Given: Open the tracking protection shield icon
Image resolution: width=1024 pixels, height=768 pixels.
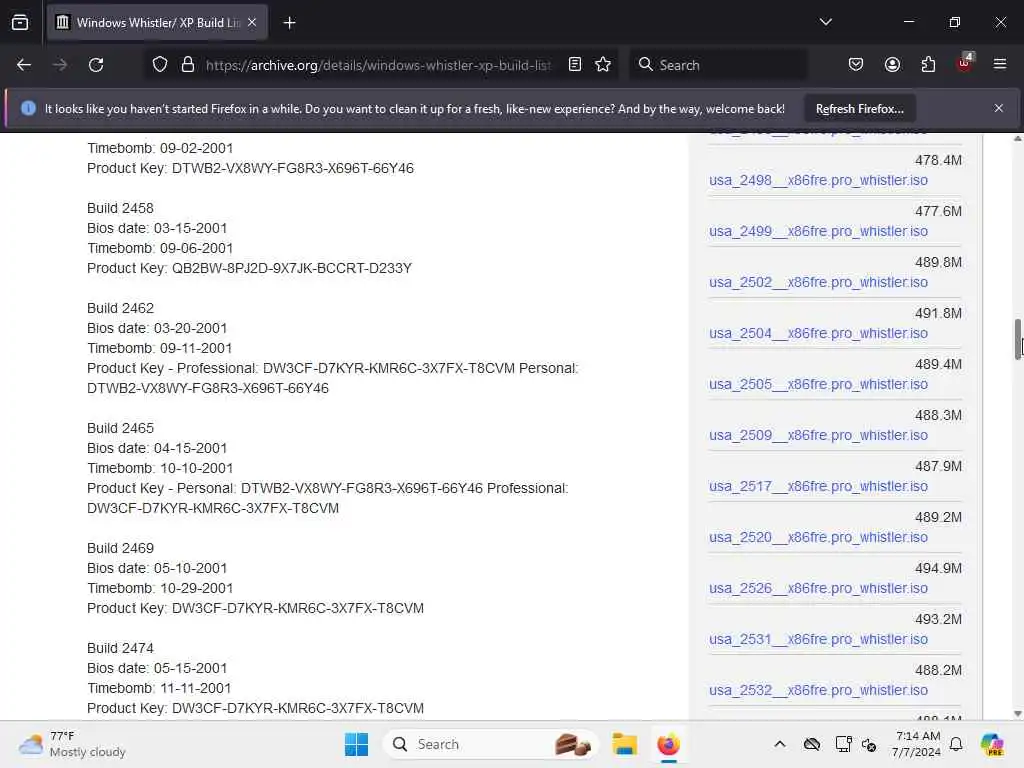Looking at the screenshot, I should coord(160,65).
